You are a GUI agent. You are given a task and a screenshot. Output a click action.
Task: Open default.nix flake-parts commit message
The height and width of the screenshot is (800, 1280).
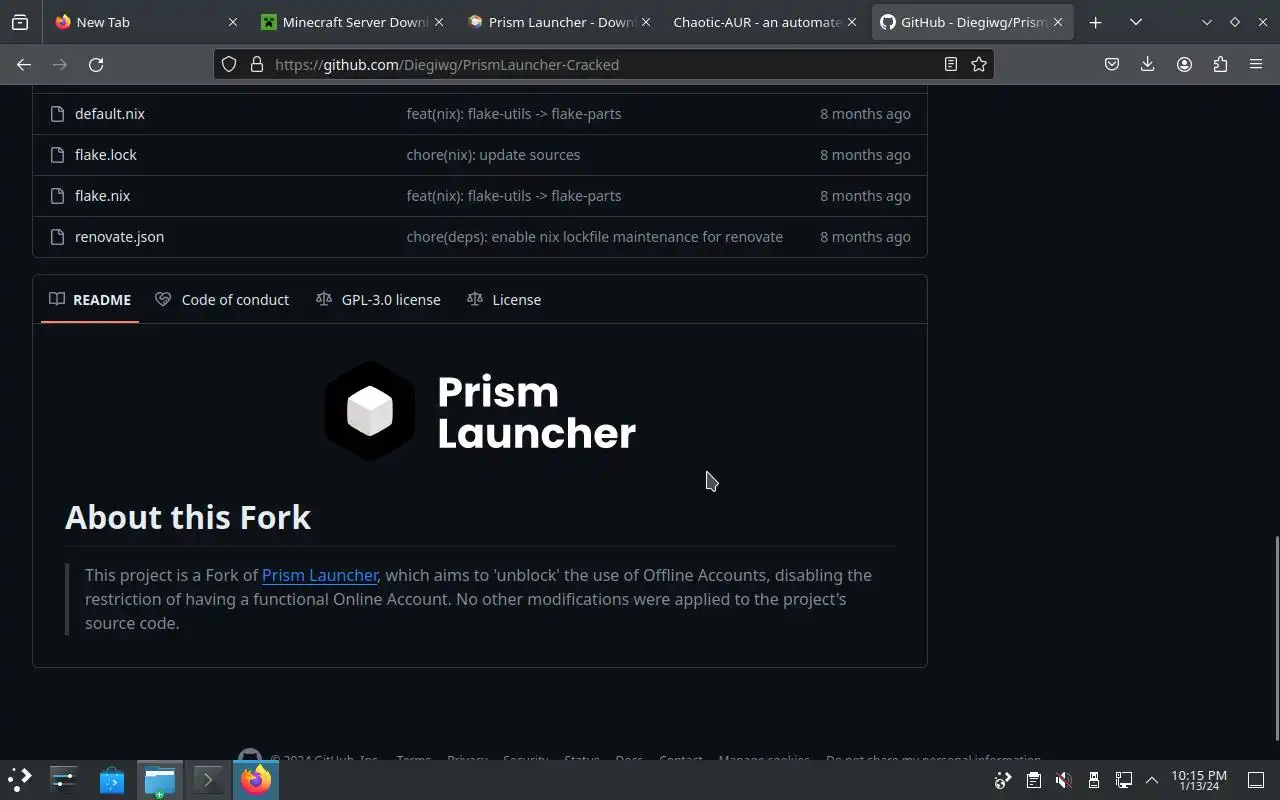tap(514, 114)
